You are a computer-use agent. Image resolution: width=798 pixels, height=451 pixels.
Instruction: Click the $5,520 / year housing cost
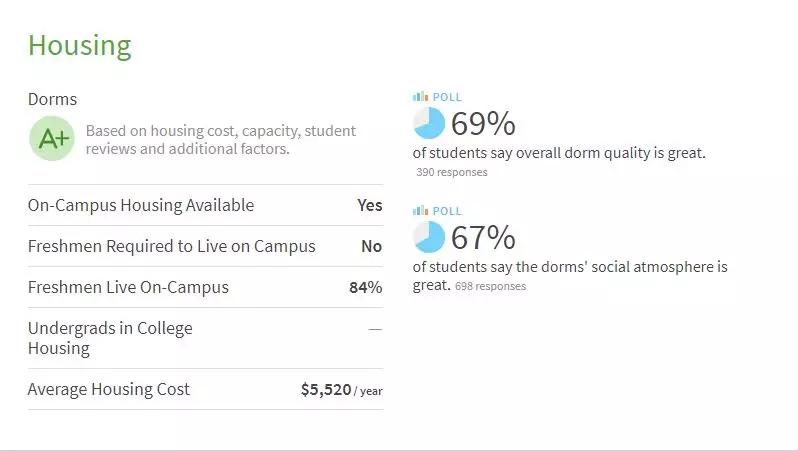341,390
